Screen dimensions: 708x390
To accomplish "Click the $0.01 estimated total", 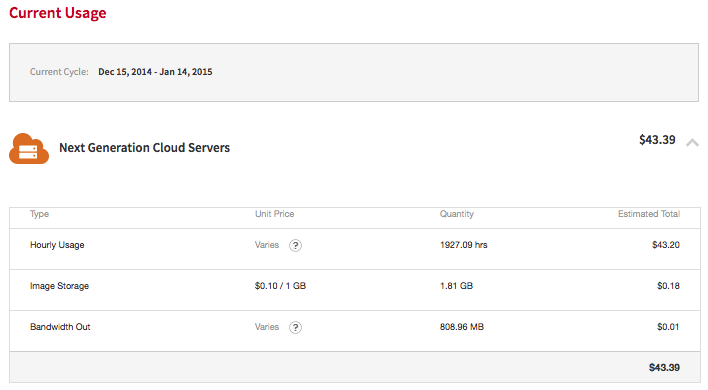I will [669, 327].
